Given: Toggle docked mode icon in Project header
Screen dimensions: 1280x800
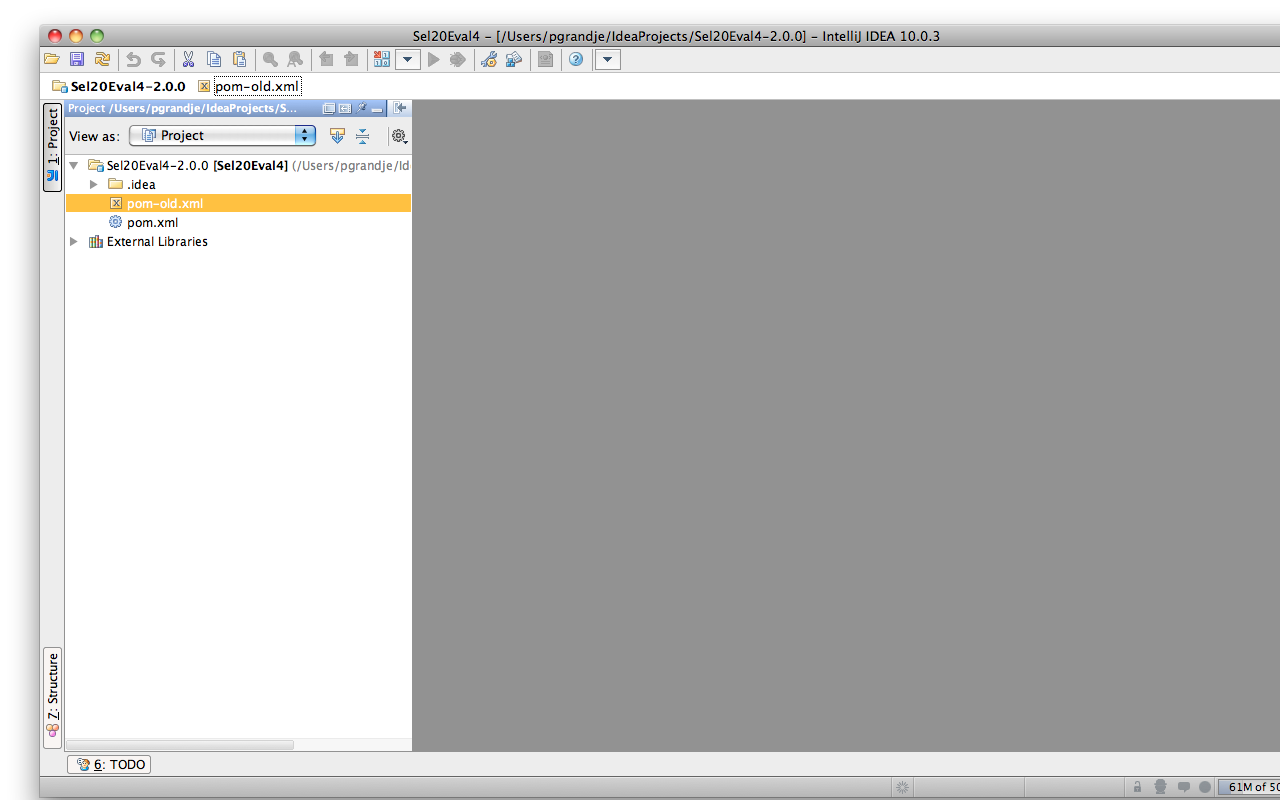Looking at the screenshot, I should (x=345, y=108).
